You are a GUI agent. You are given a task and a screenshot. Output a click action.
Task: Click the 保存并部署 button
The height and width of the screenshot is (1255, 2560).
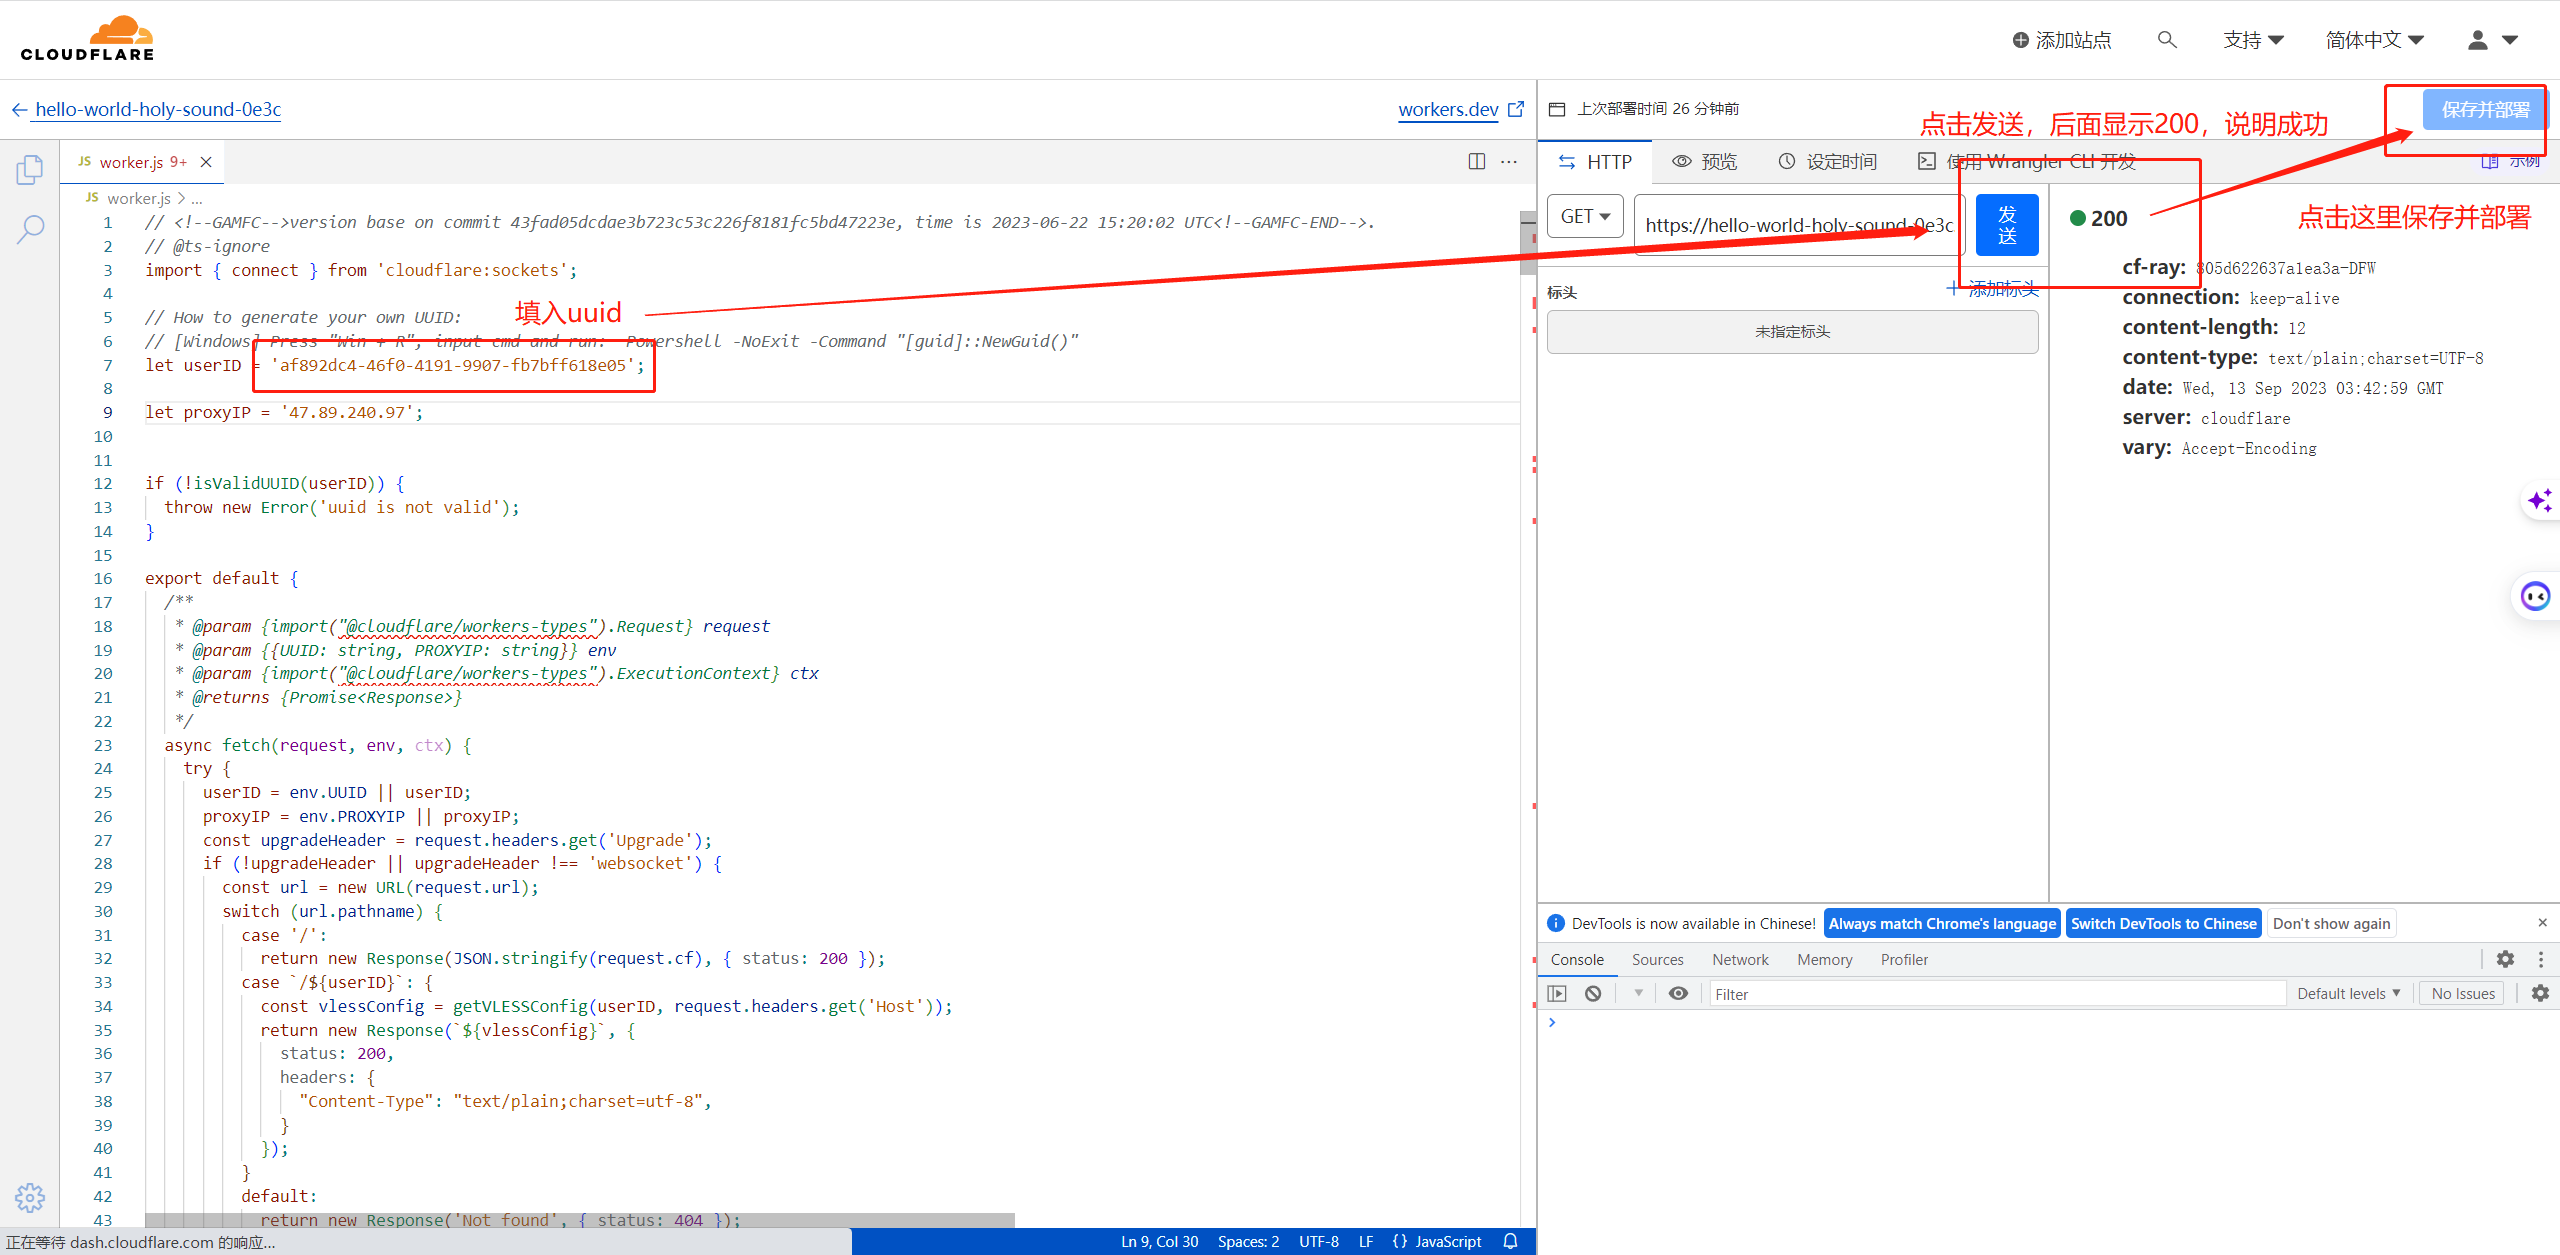click(2485, 109)
